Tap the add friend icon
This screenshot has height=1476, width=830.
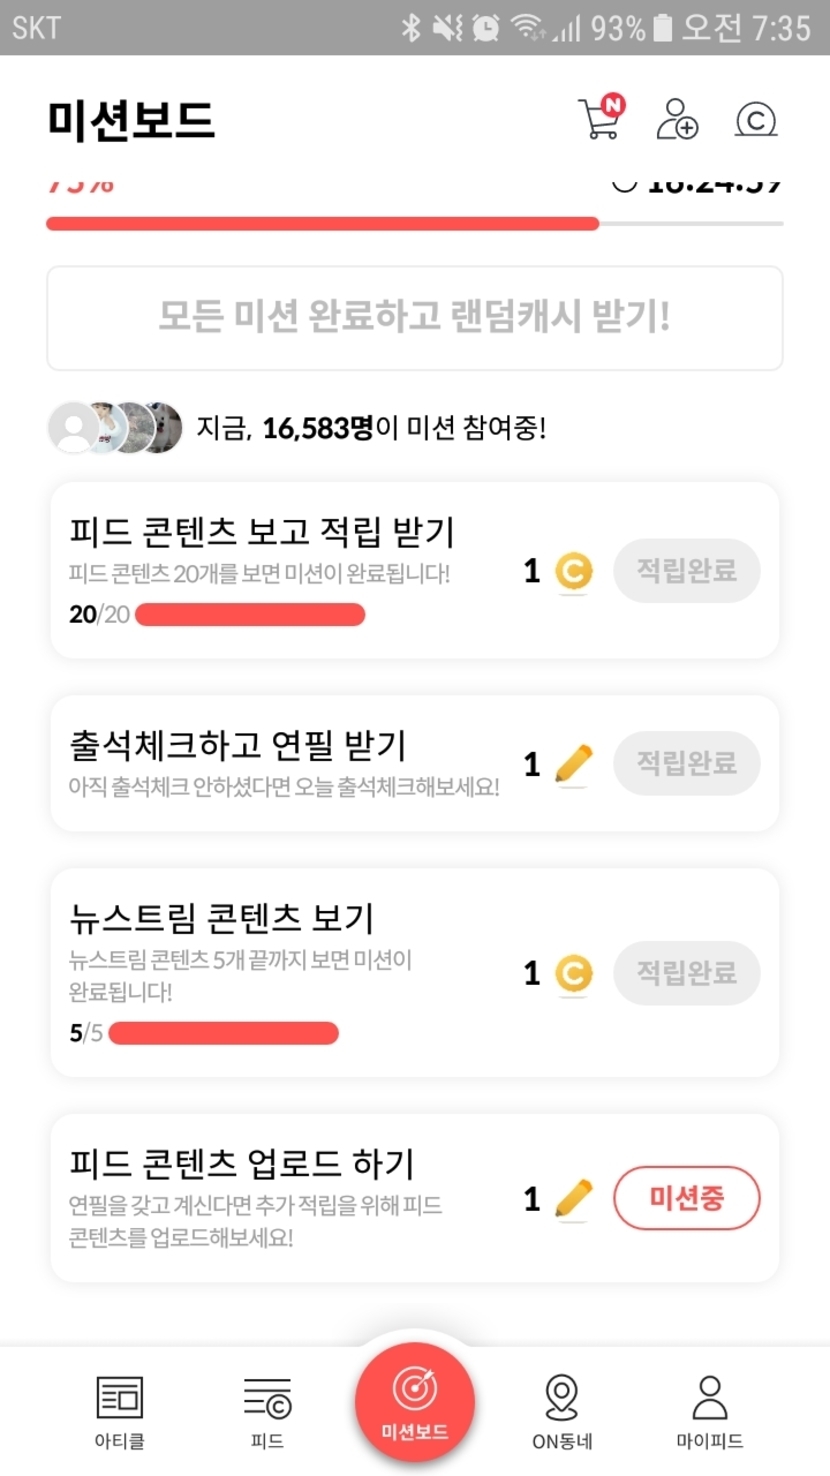pyautogui.click(x=677, y=119)
